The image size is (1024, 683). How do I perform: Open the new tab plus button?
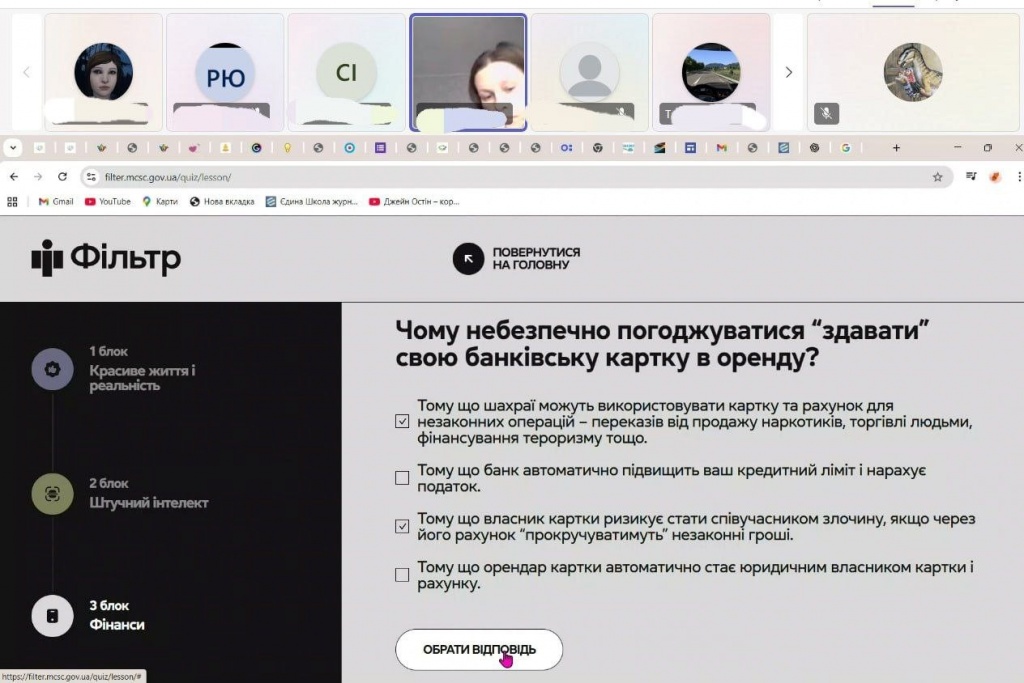pos(896,148)
